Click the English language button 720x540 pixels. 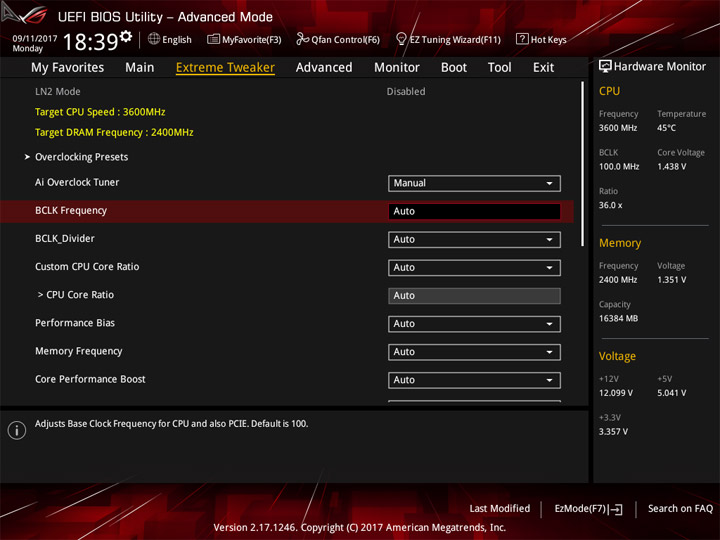click(170, 39)
